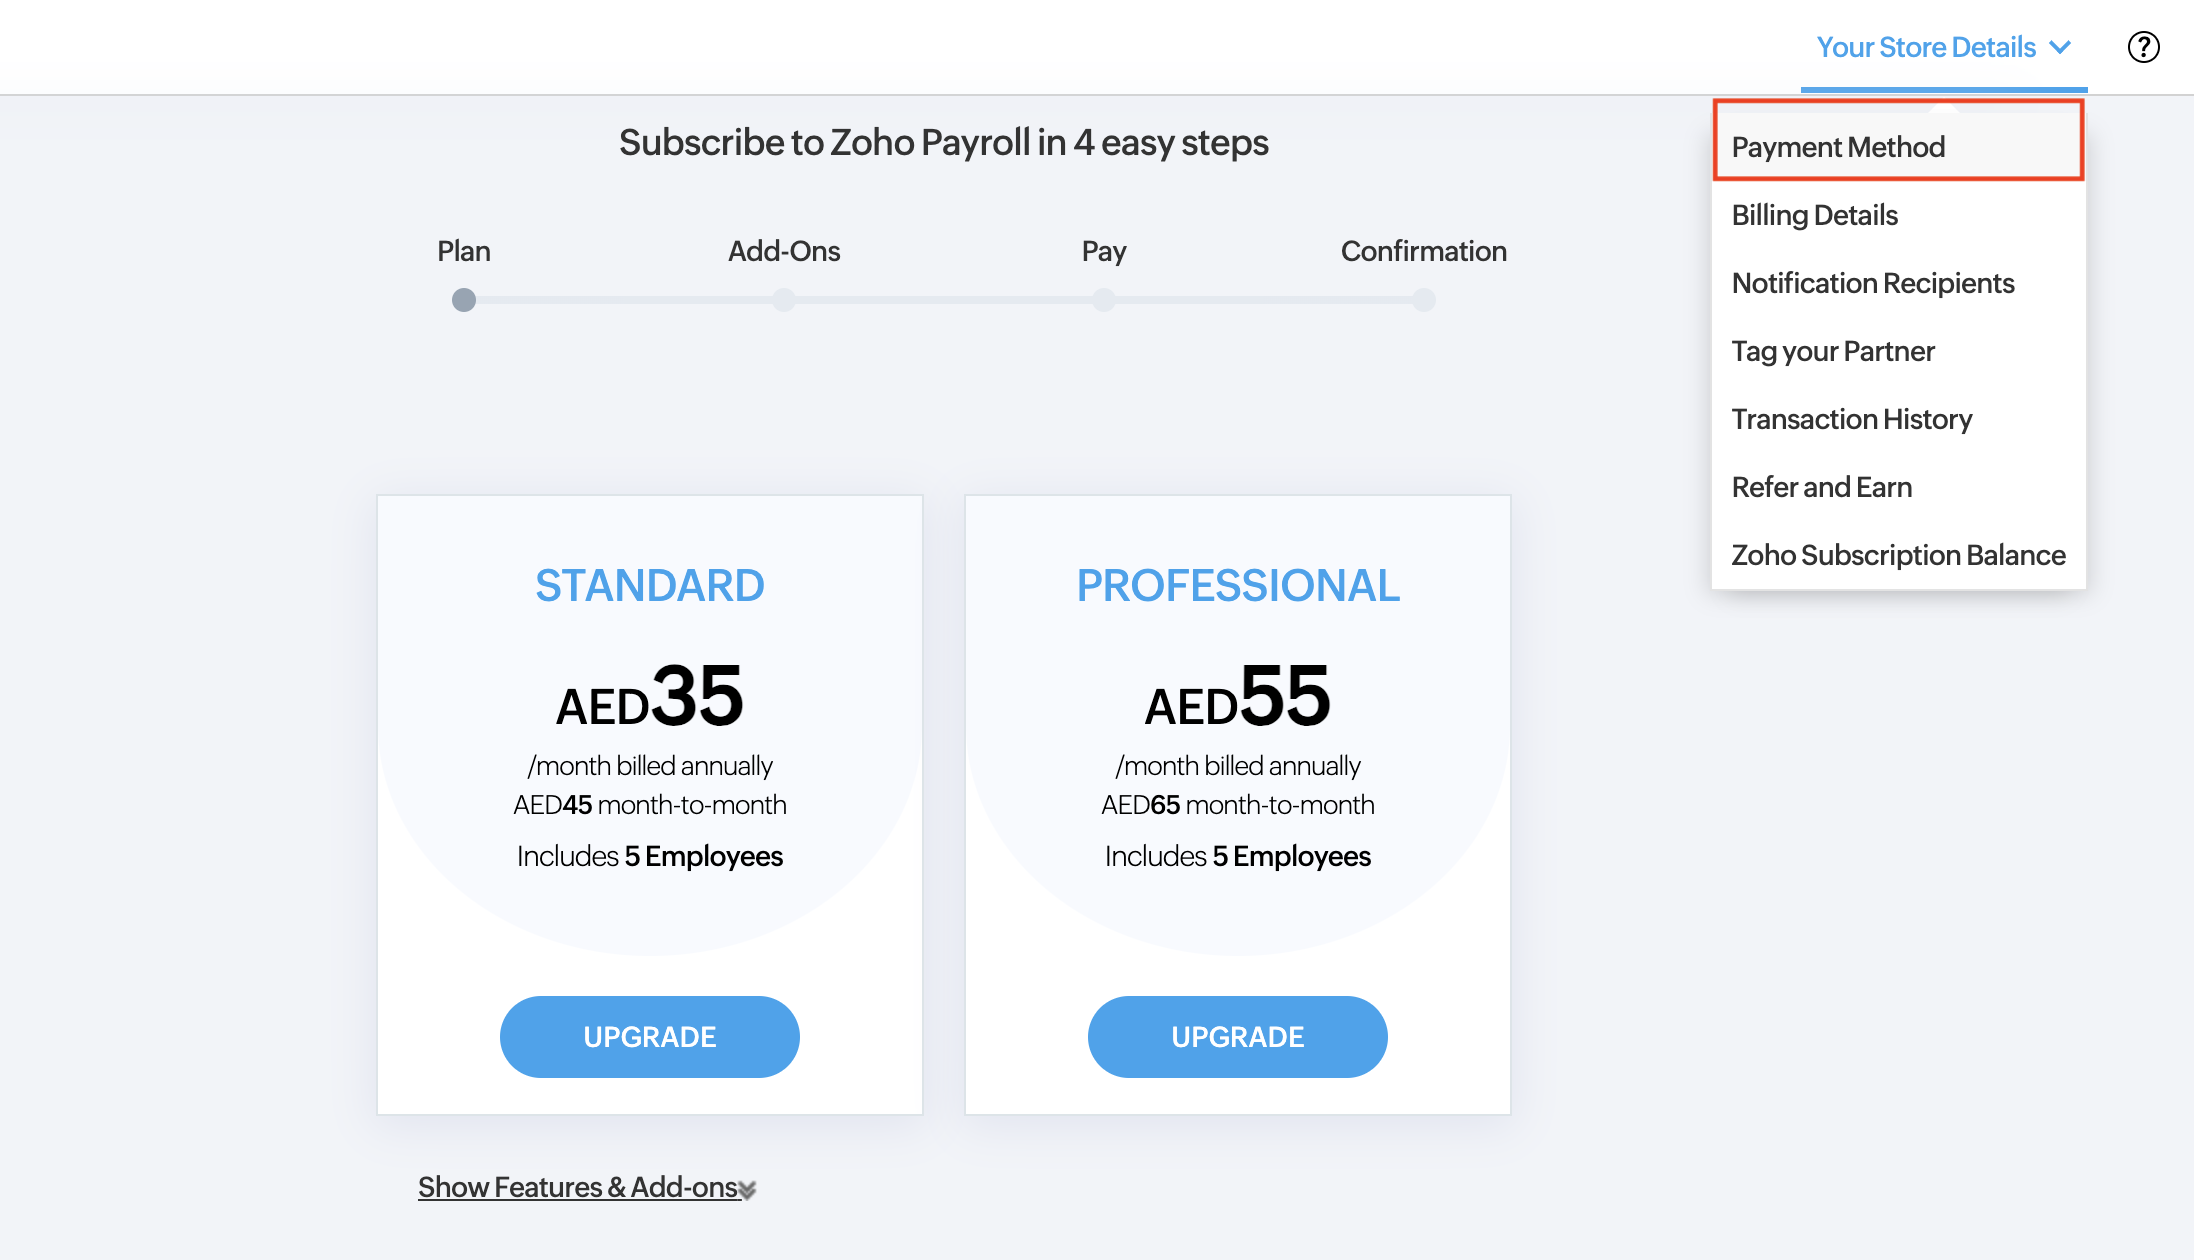Open Billing Details menu entry

[x=1814, y=215]
